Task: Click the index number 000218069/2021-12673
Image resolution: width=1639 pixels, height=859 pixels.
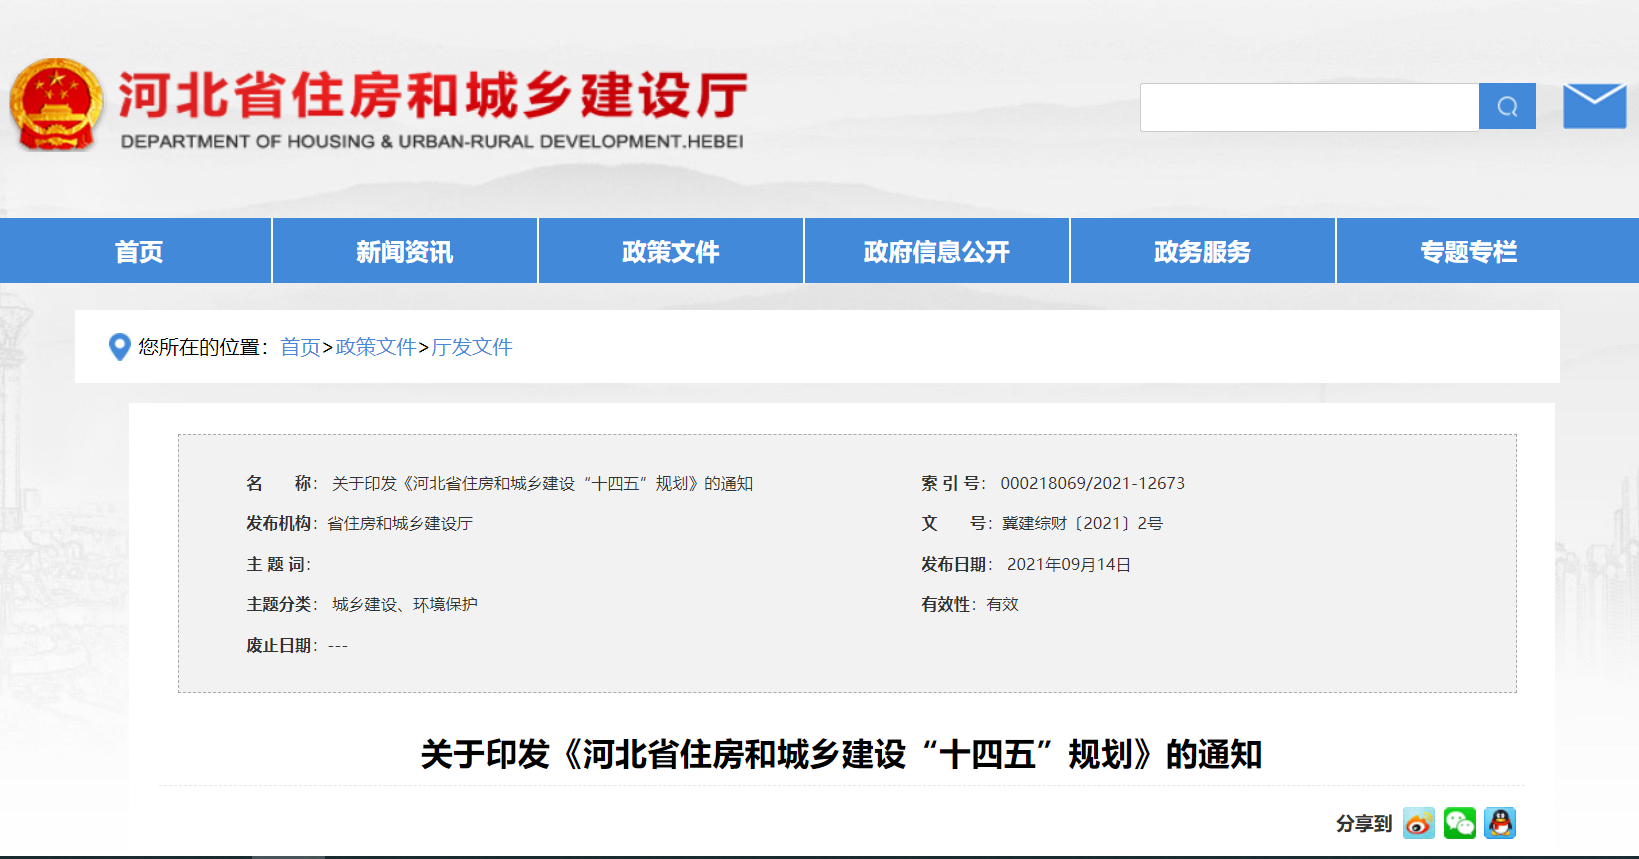Action: (1092, 483)
